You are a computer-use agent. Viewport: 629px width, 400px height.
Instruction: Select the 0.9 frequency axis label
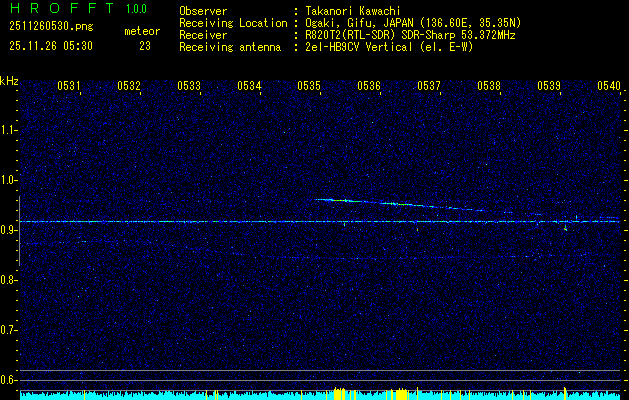click(9, 230)
